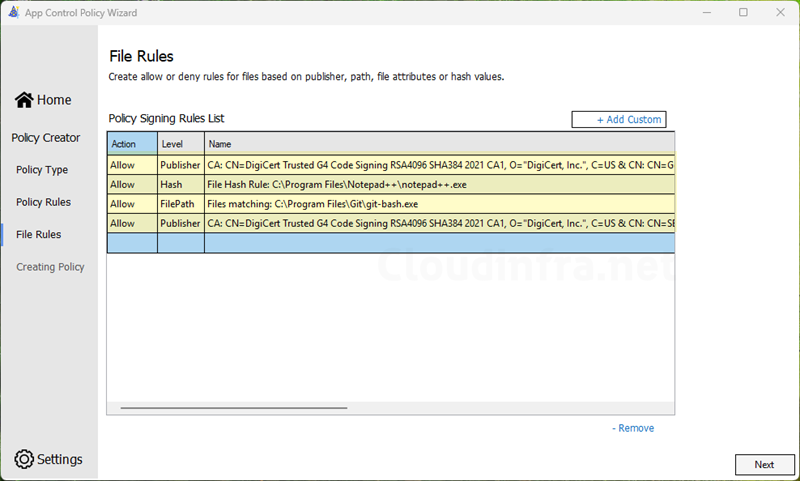Open the Policy Creator page

[x=46, y=138]
